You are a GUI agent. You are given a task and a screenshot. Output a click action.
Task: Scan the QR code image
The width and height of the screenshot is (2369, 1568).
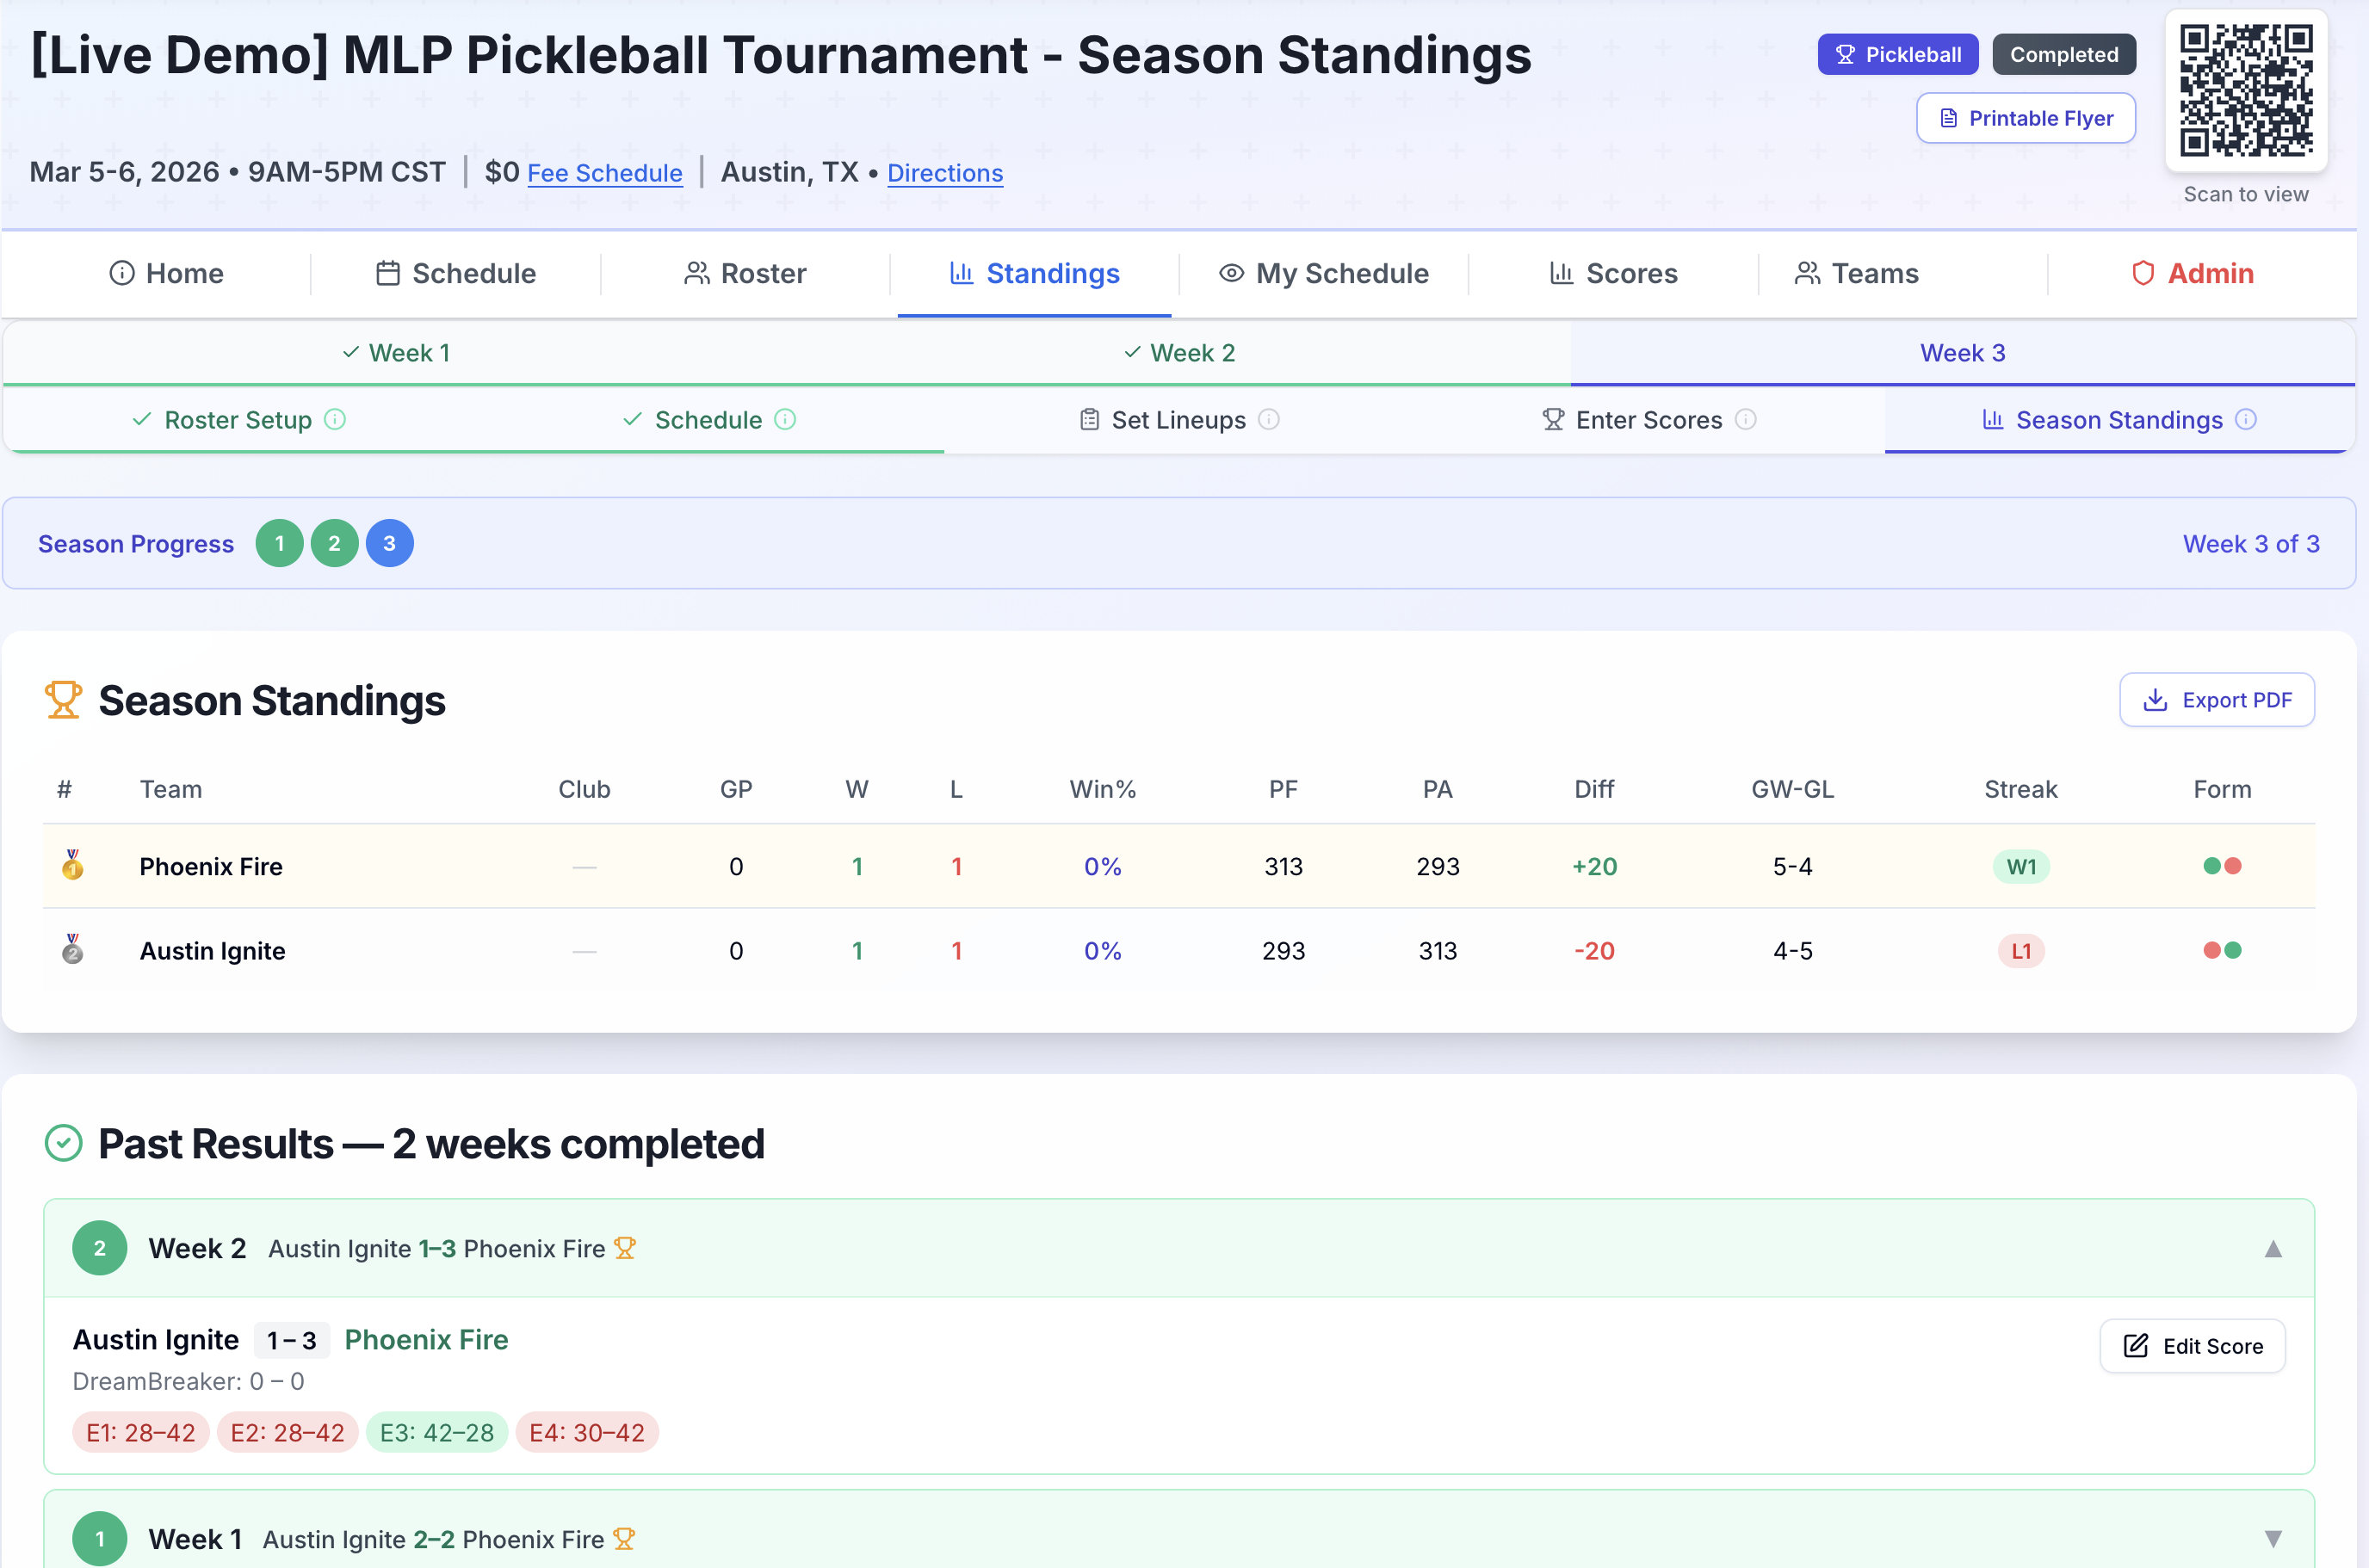coord(2245,92)
